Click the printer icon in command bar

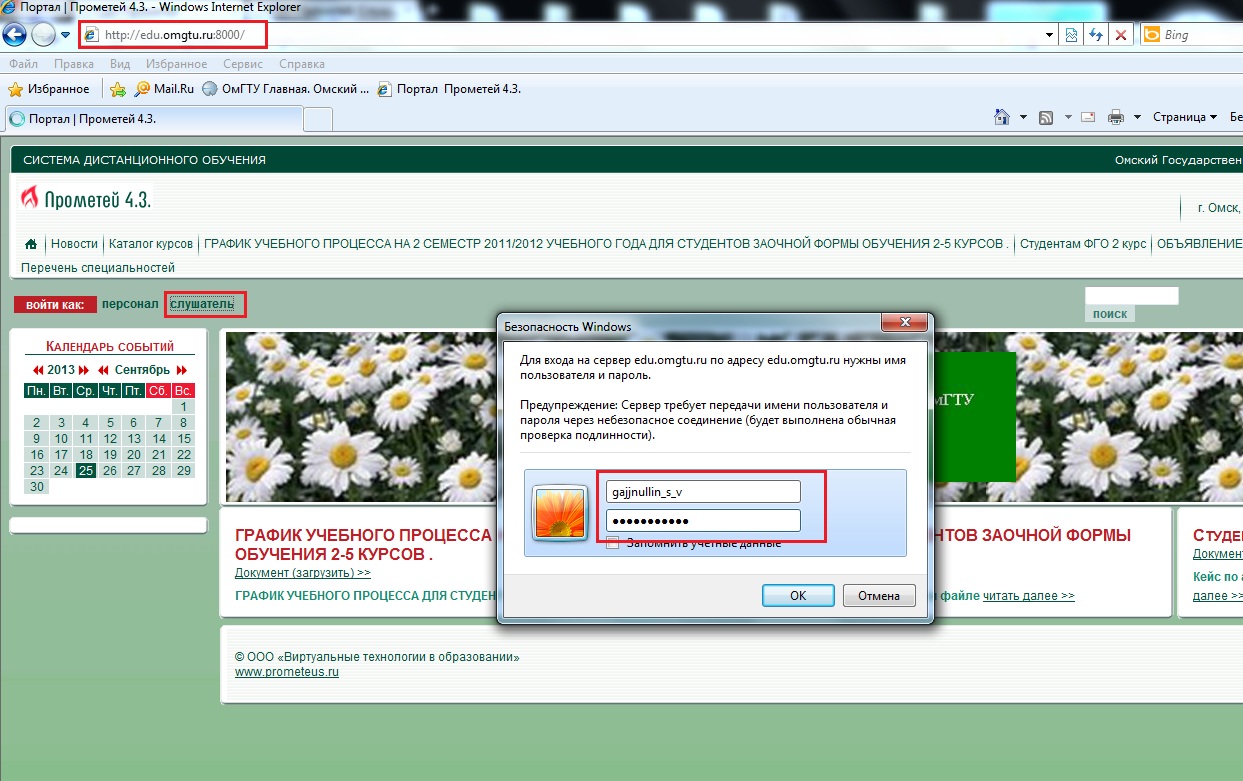tap(1116, 118)
